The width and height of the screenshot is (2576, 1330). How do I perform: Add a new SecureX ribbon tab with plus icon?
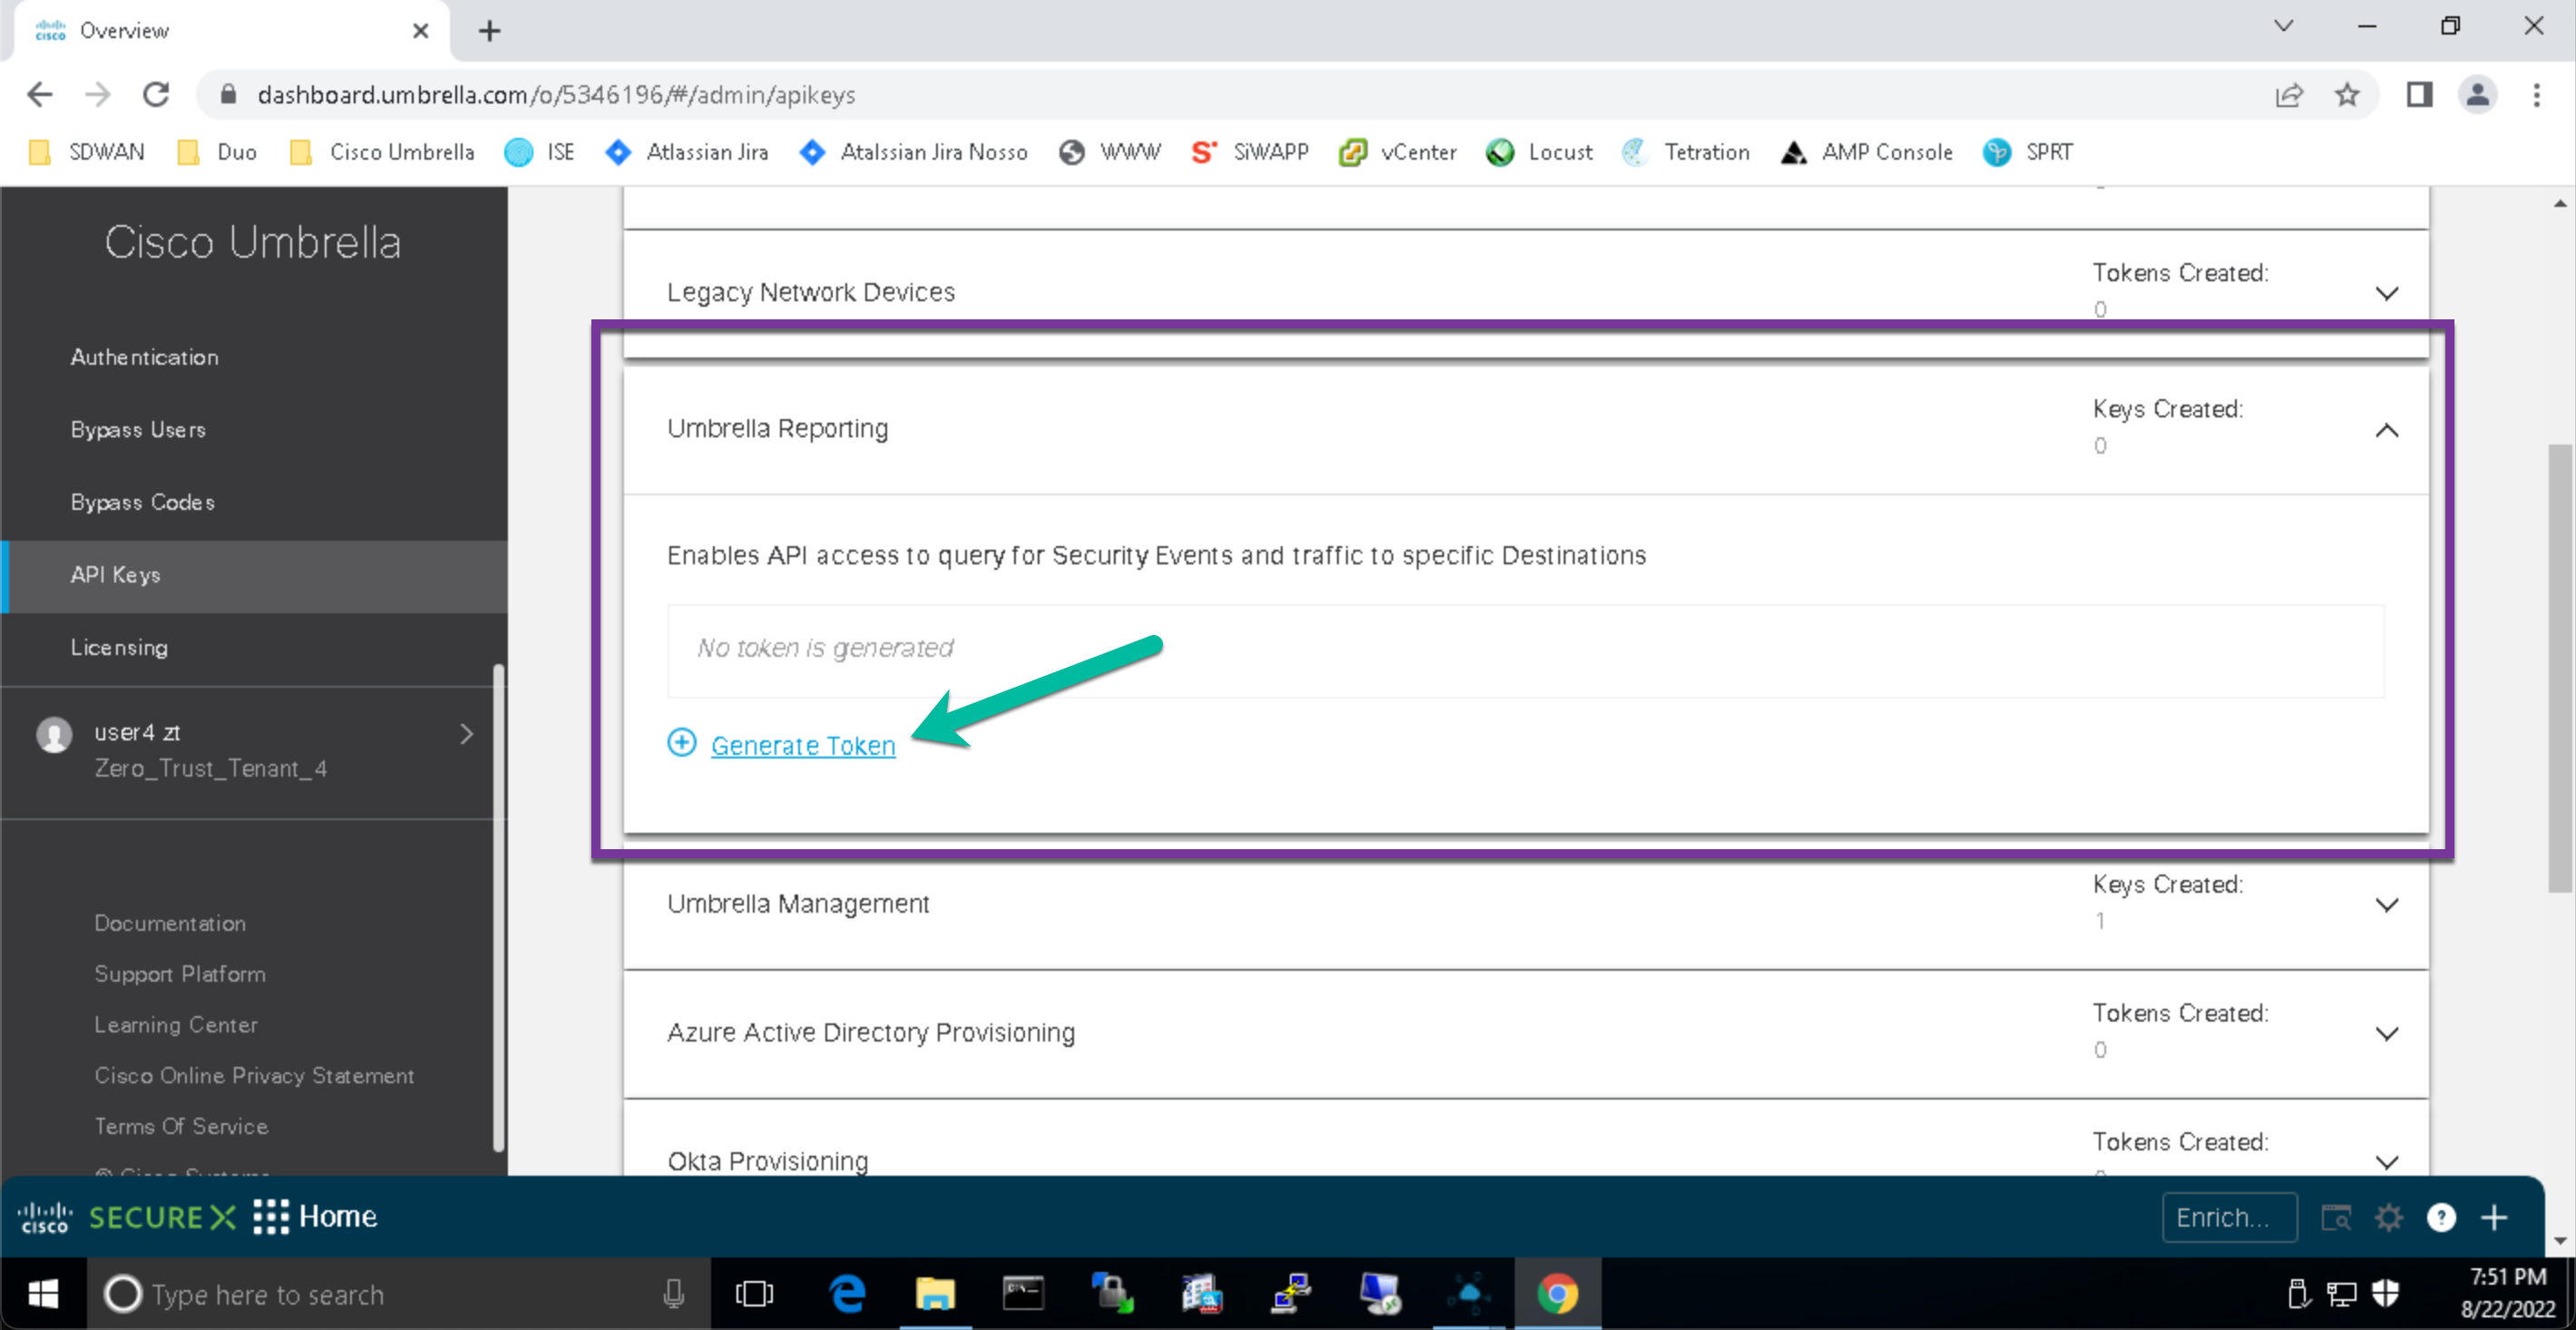pyautogui.click(x=2493, y=1217)
